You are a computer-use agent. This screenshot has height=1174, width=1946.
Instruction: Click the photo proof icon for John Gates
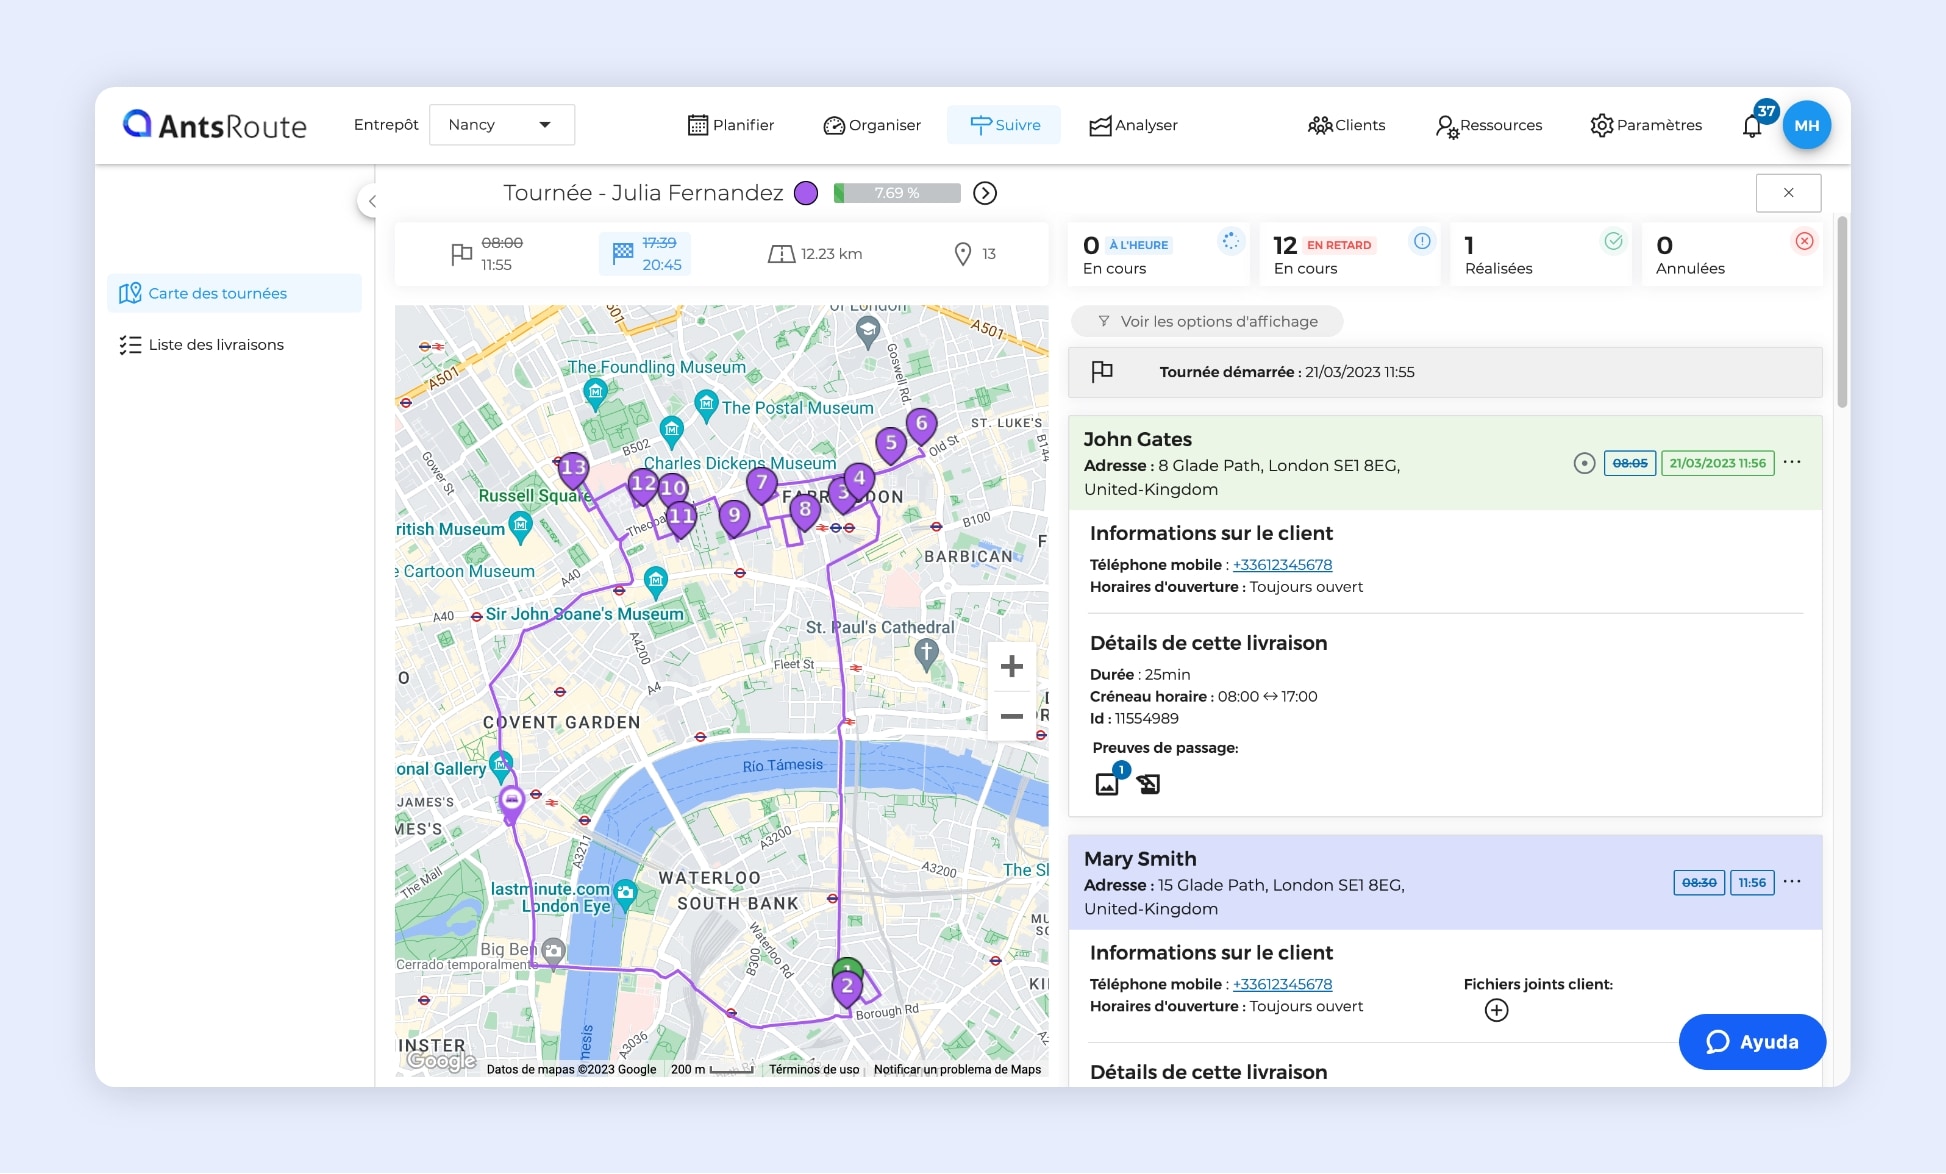coord(1107,784)
